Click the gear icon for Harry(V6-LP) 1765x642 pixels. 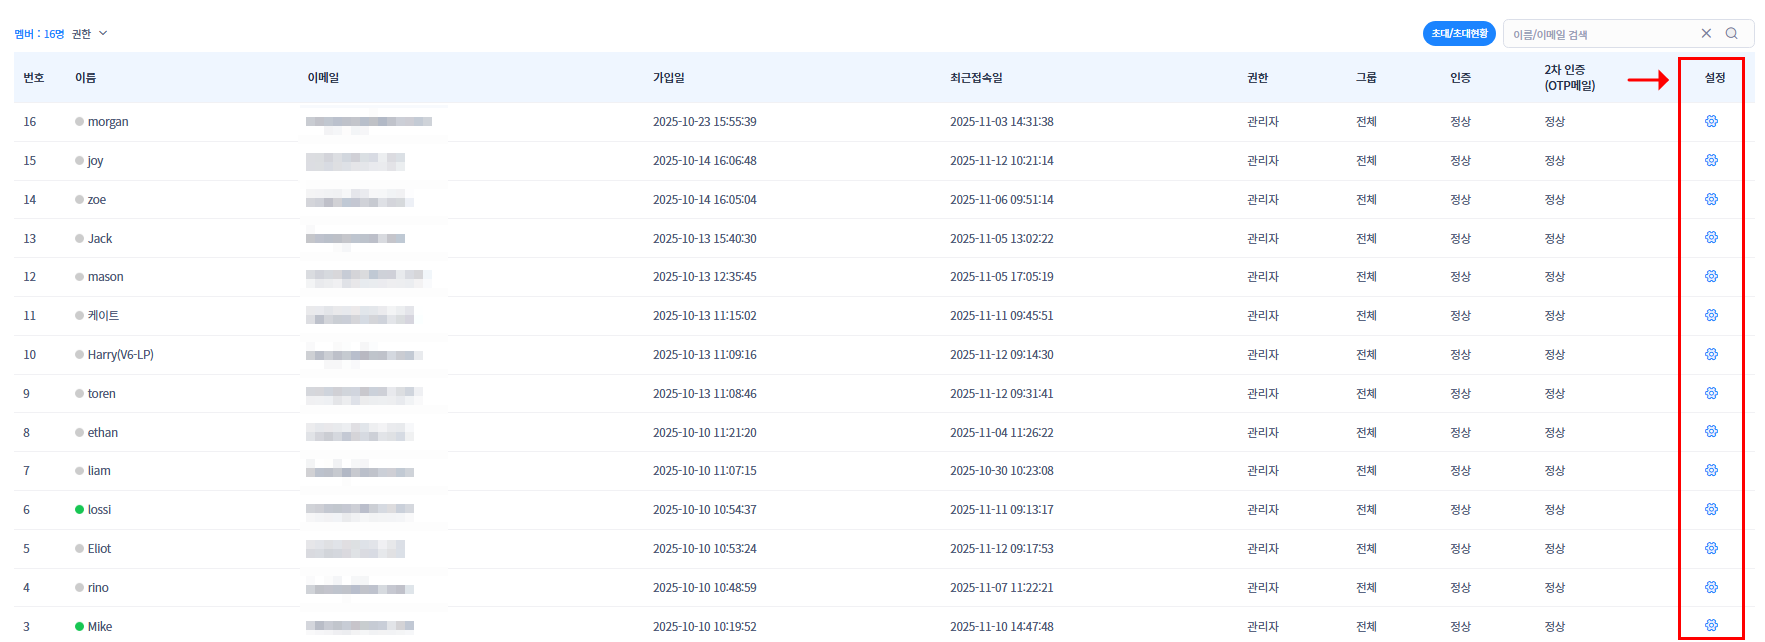1711,354
